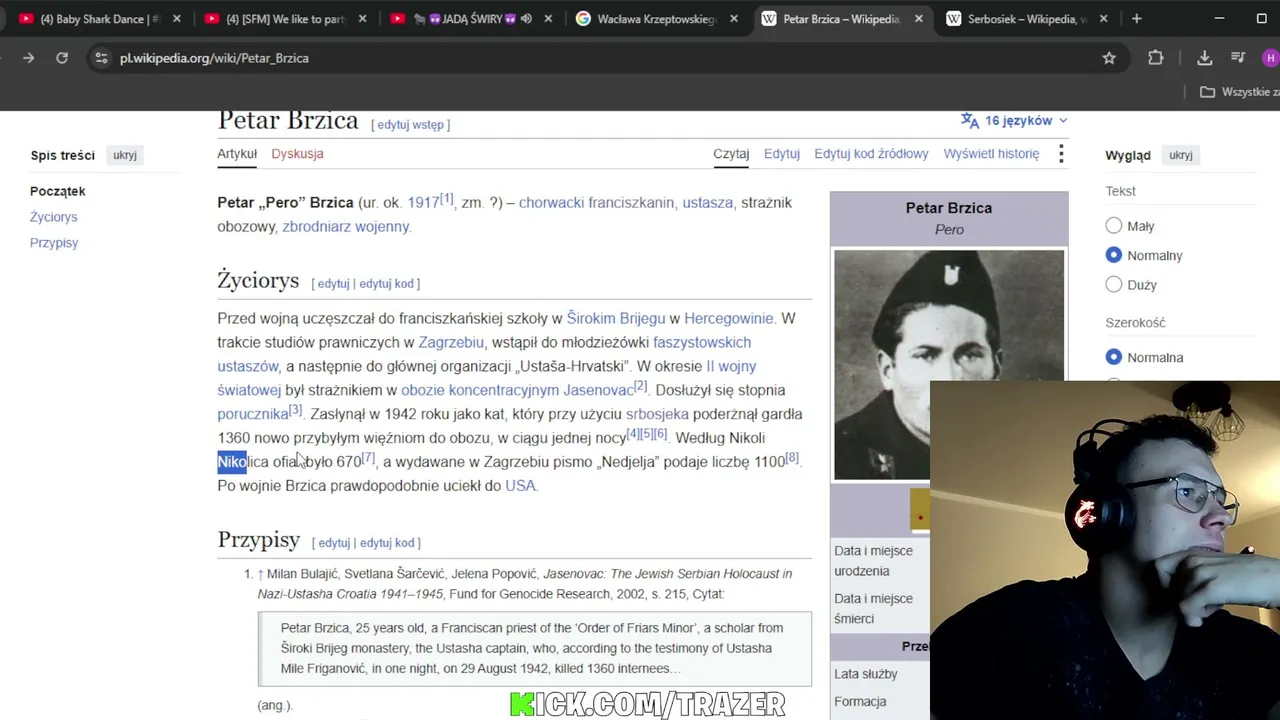Open the "zbrodniarz wojenny" link
The width and height of the screenshot is (1280, 720).
point(346,227)
